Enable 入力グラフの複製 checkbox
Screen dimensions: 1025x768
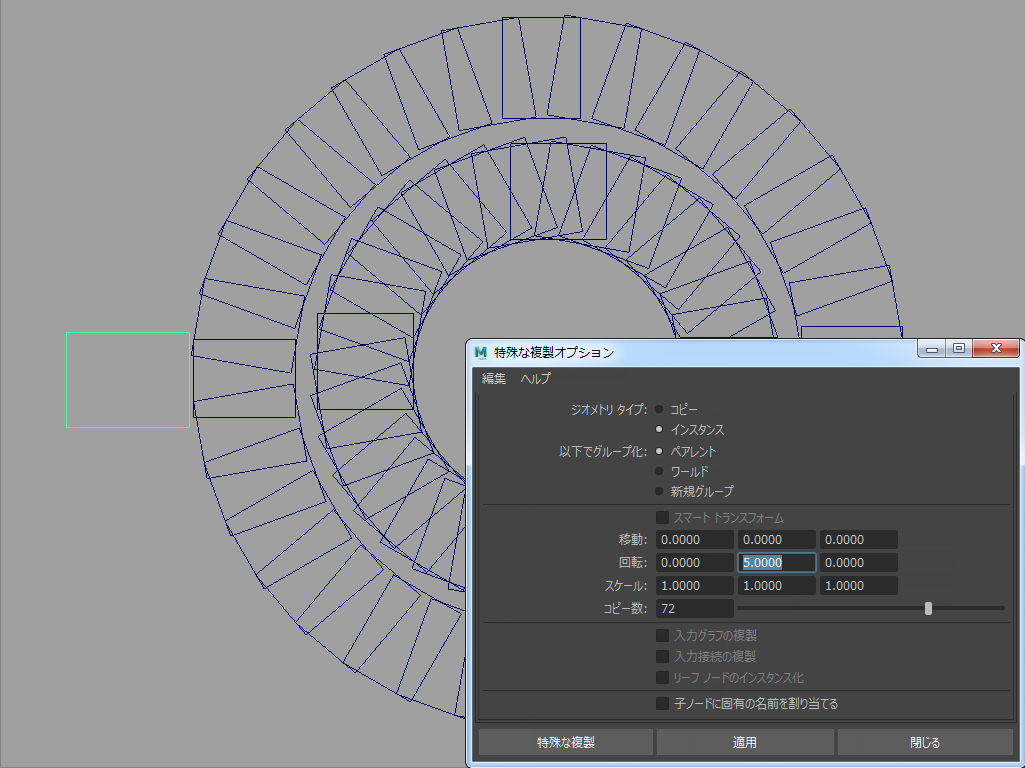coord(662,635)
